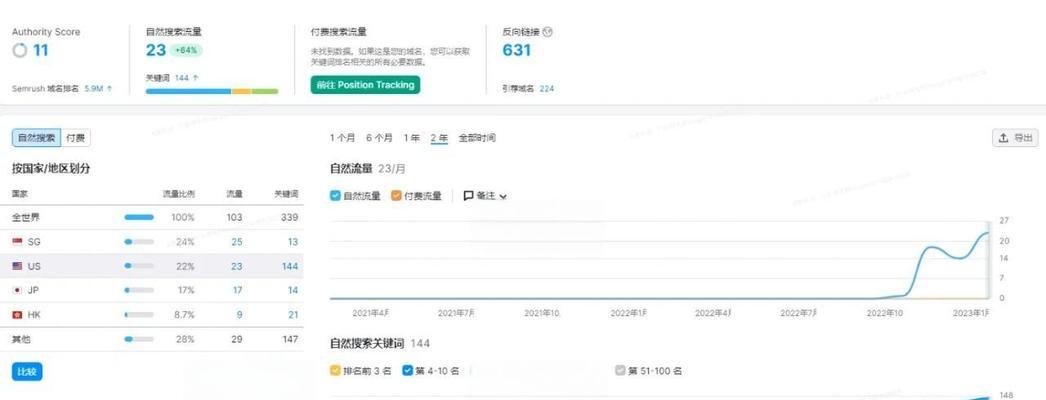Open the Semrush rank 5.9M link
This screenshot has height=400, width=1046.
click(93, 88)
